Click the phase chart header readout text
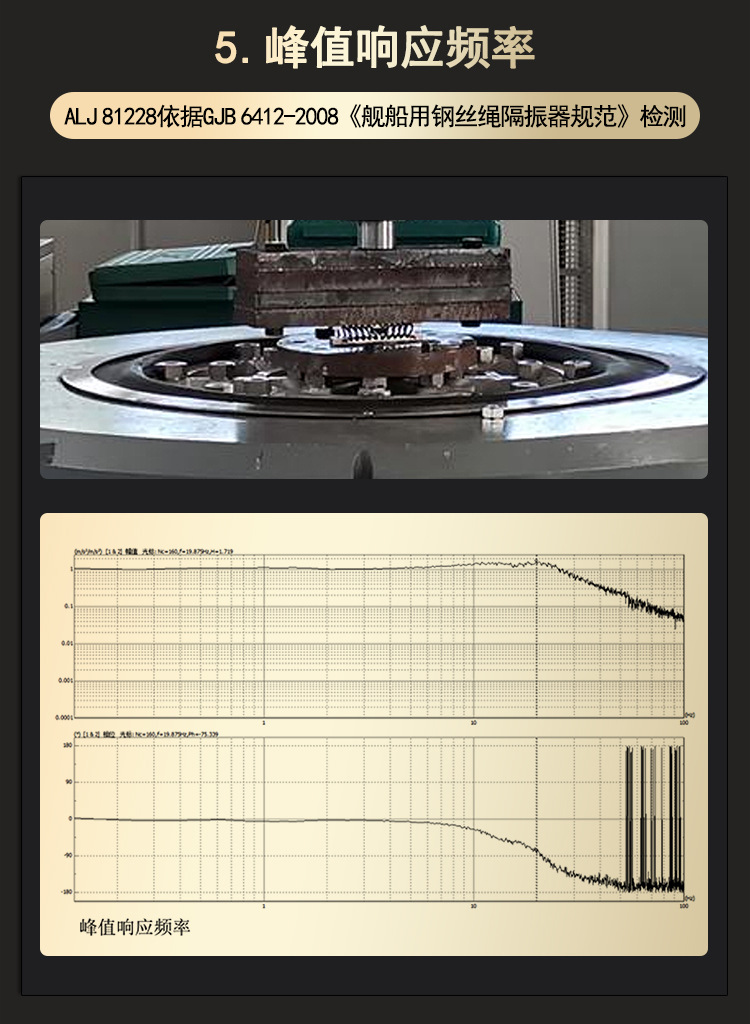750x1024 pixels. coord(146,734)
